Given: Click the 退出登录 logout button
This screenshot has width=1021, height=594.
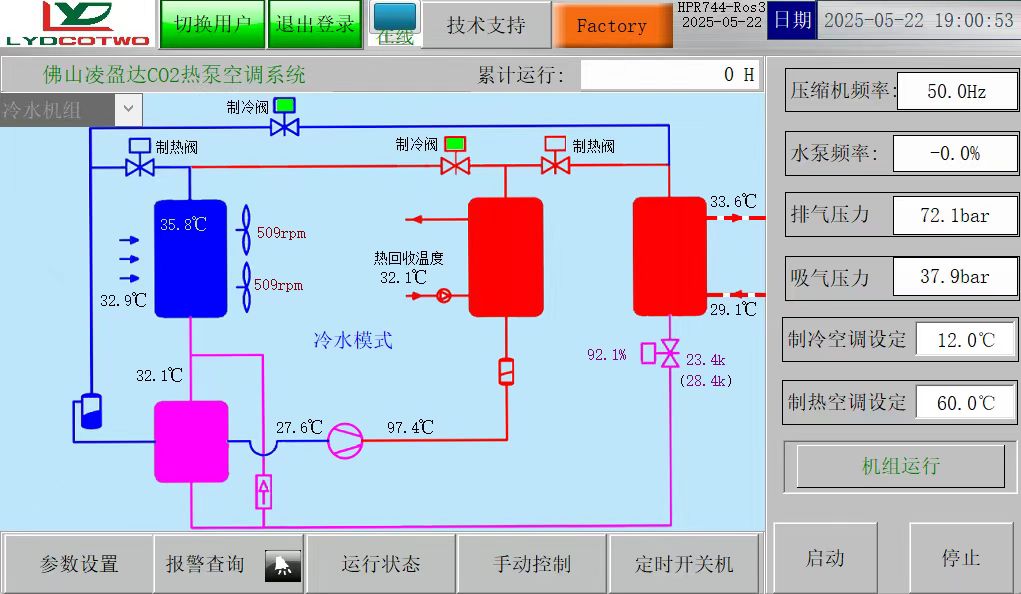Looking at the screenshot, I should click(315, 24).
